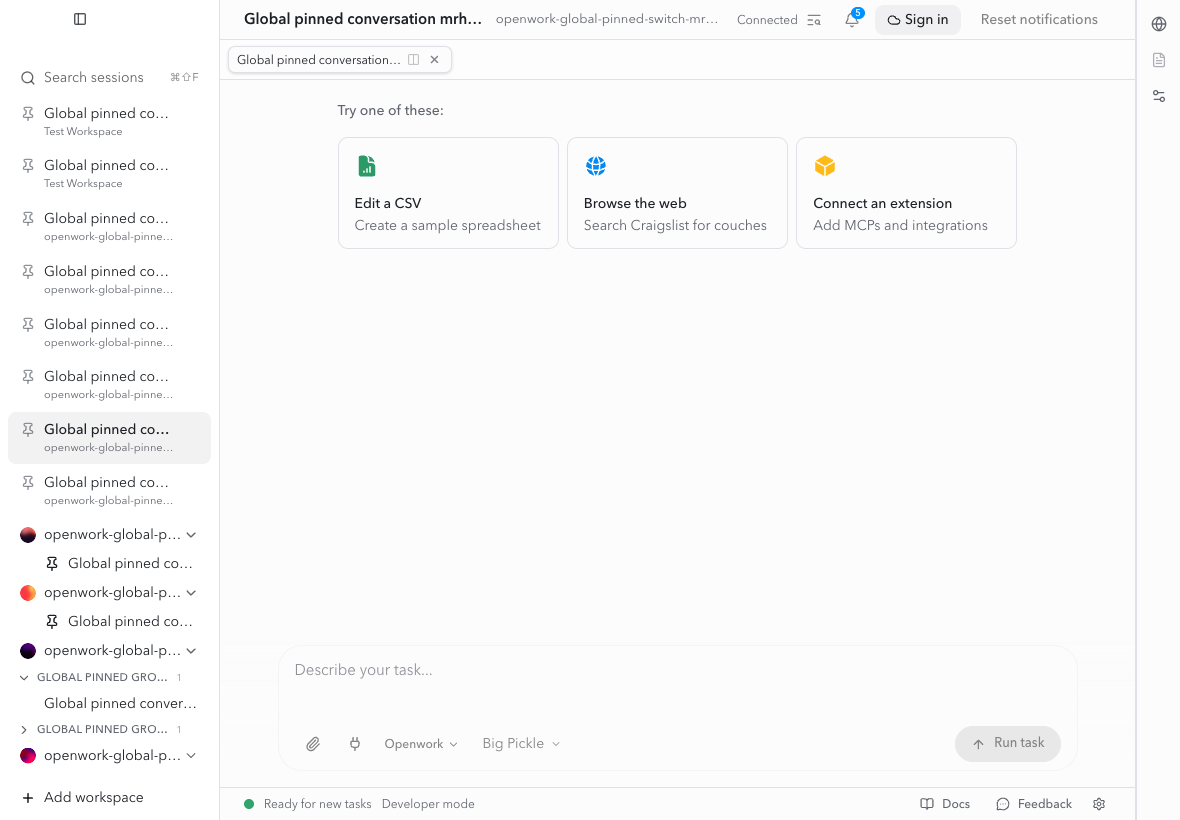Image resolution: width=1180 pixels, height=820 pixels.
Task: Open settings via the gear icon
Action: point(1099,804)
